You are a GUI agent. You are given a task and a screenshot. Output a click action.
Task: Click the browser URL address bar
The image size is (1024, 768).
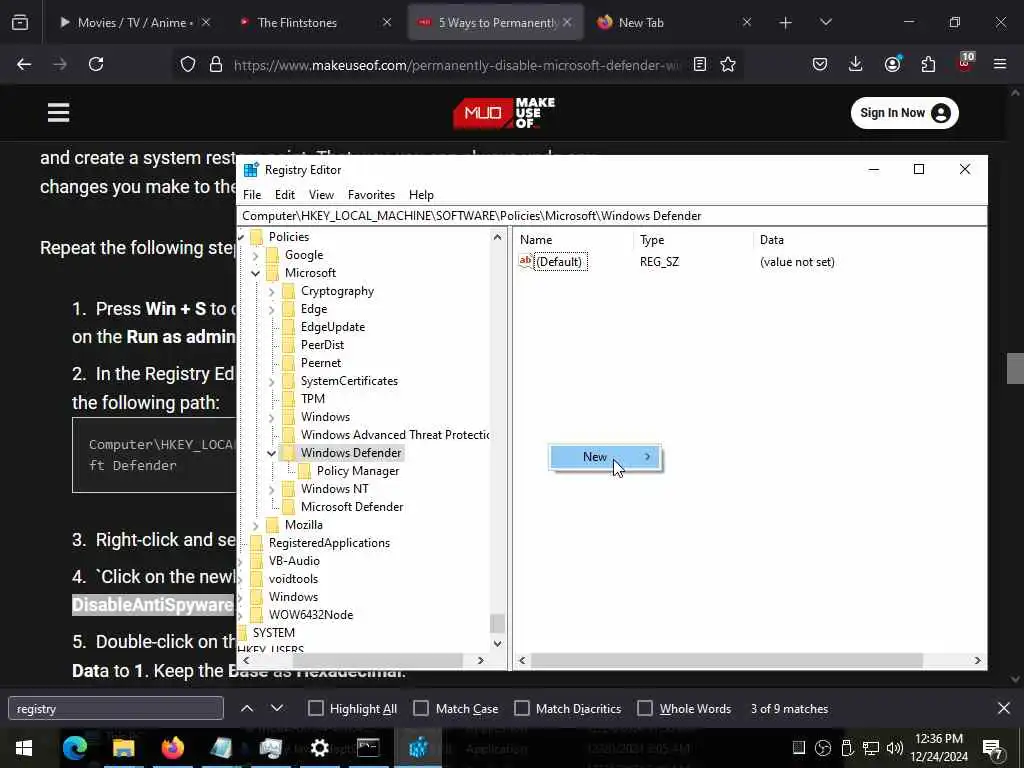(455, 65)
